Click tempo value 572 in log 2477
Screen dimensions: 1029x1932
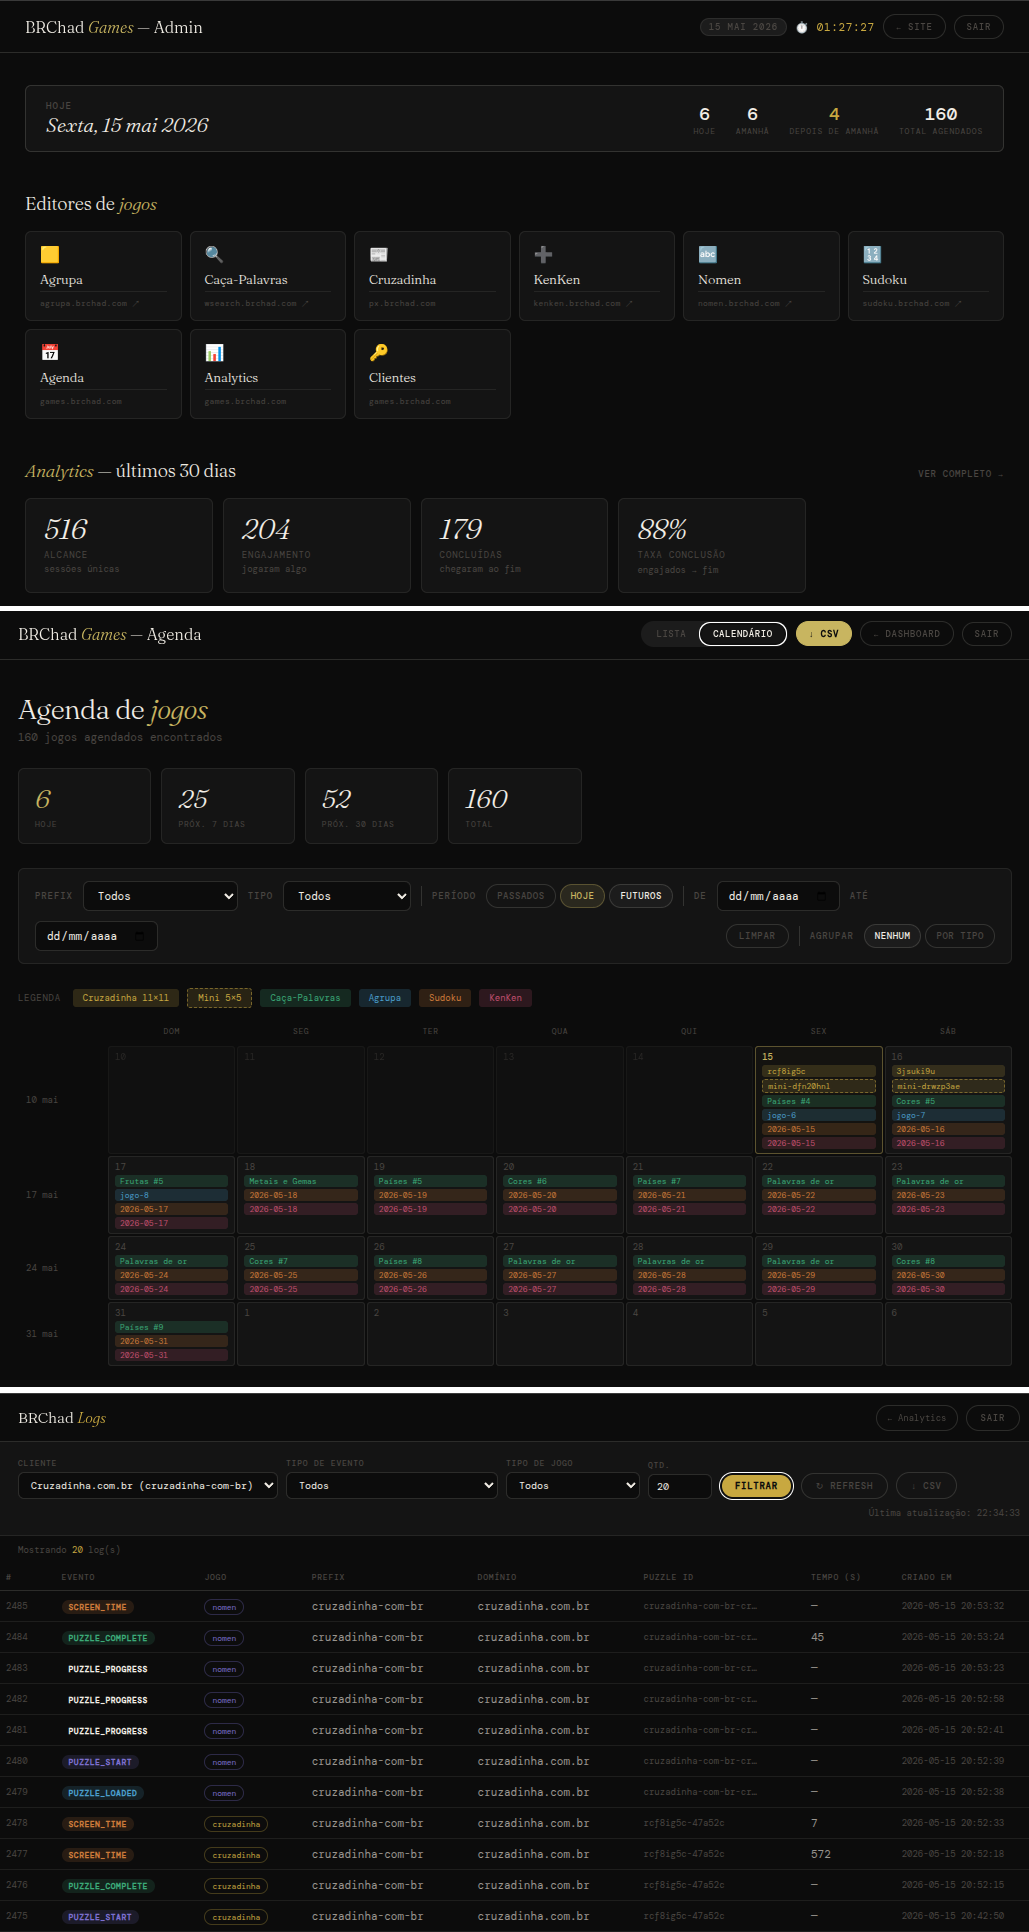click(x=821, y=1854)
